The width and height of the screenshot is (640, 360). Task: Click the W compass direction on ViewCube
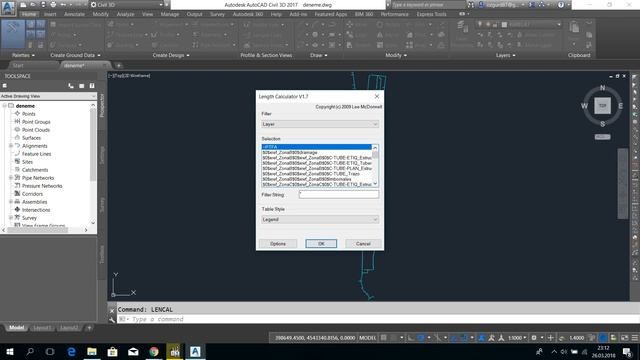point(584,106)
